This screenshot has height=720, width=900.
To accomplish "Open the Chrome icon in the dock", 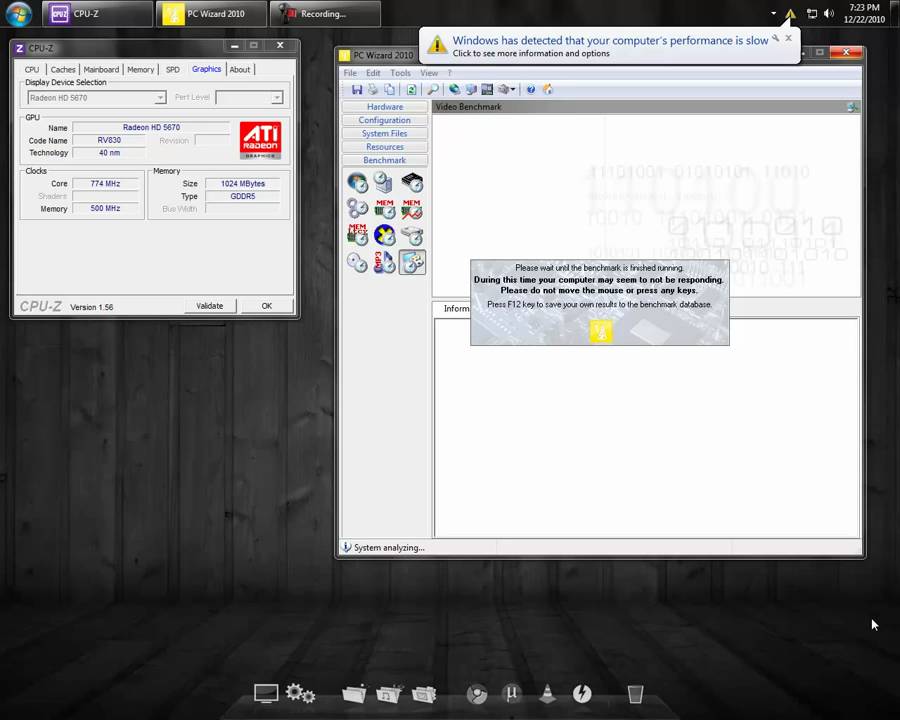I will point(476,694).
